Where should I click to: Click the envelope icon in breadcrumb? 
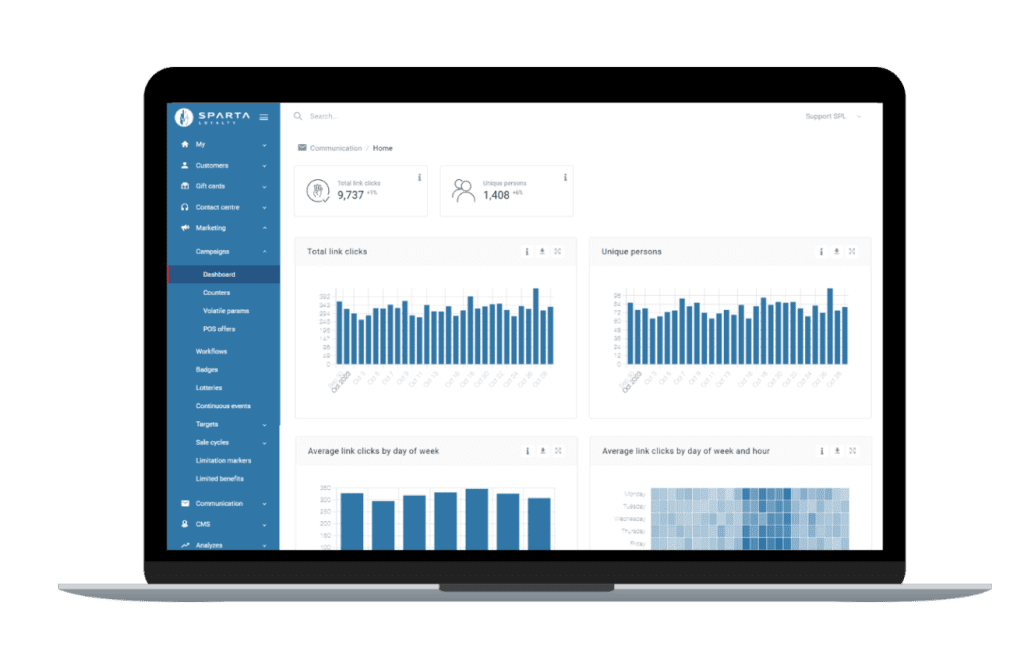click(x=302, y=148)
